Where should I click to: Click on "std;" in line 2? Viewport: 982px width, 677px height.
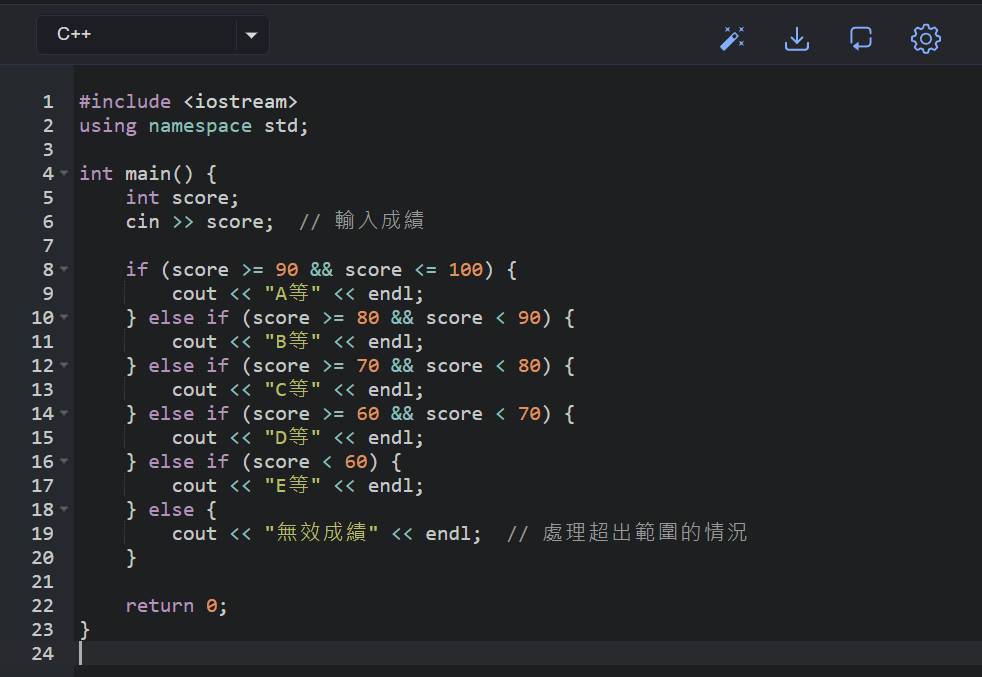[286, 126]
